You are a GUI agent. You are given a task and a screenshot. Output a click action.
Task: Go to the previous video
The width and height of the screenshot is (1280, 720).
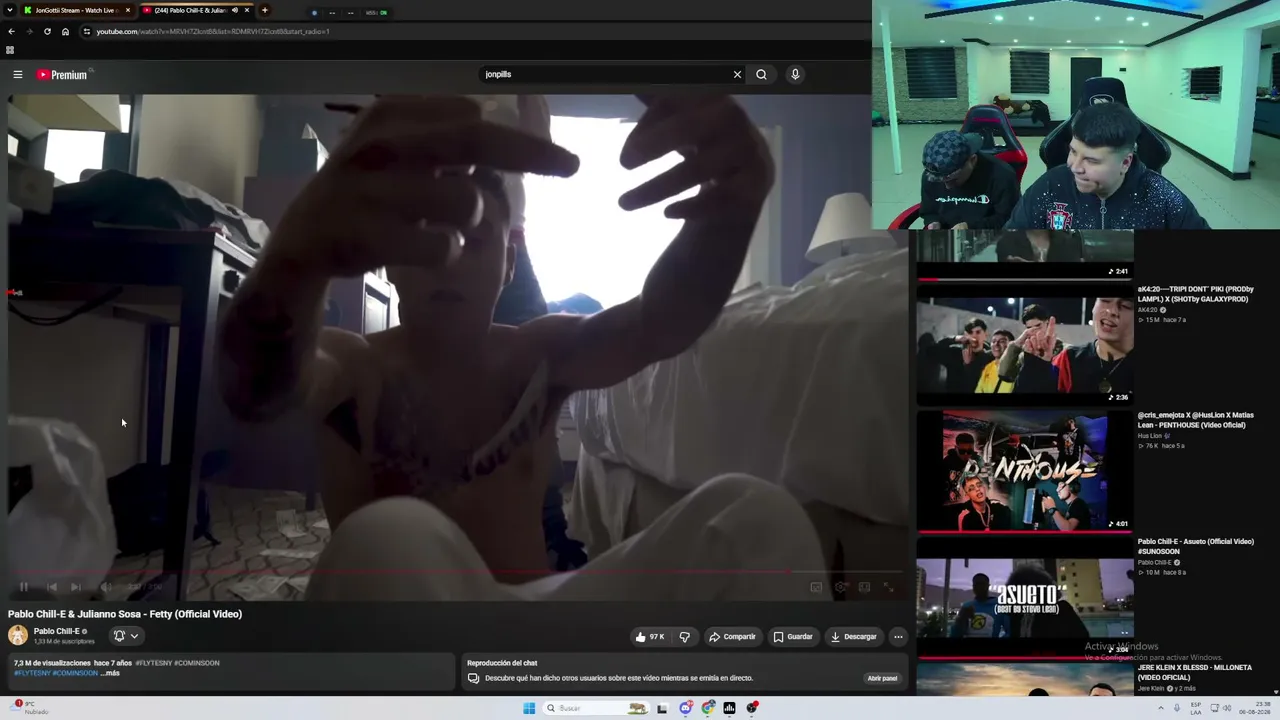tap(51, 587)
